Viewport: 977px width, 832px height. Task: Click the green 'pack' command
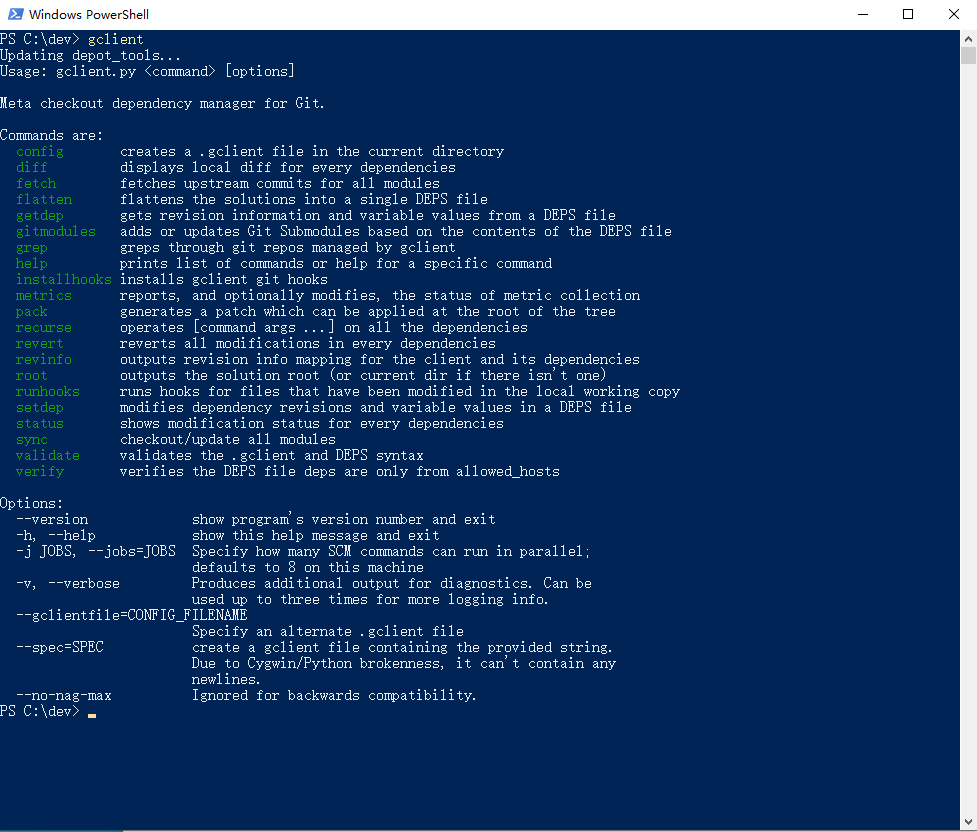[32, 312]
